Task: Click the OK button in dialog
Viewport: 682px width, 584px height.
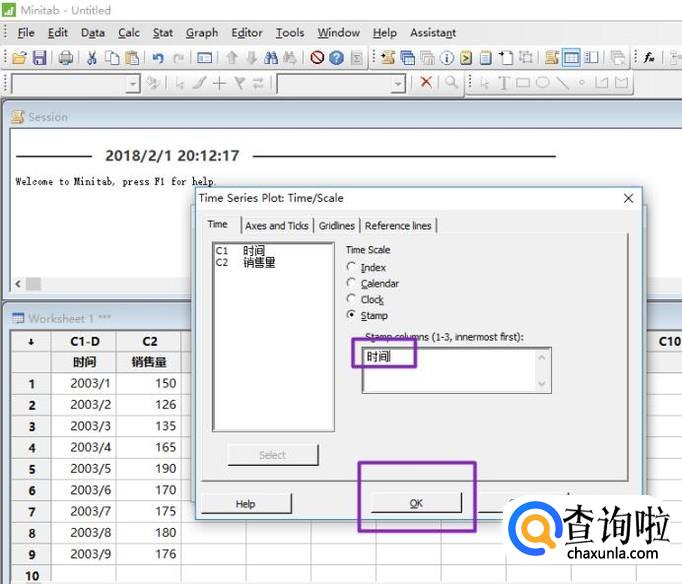Action: pos(416,503)
